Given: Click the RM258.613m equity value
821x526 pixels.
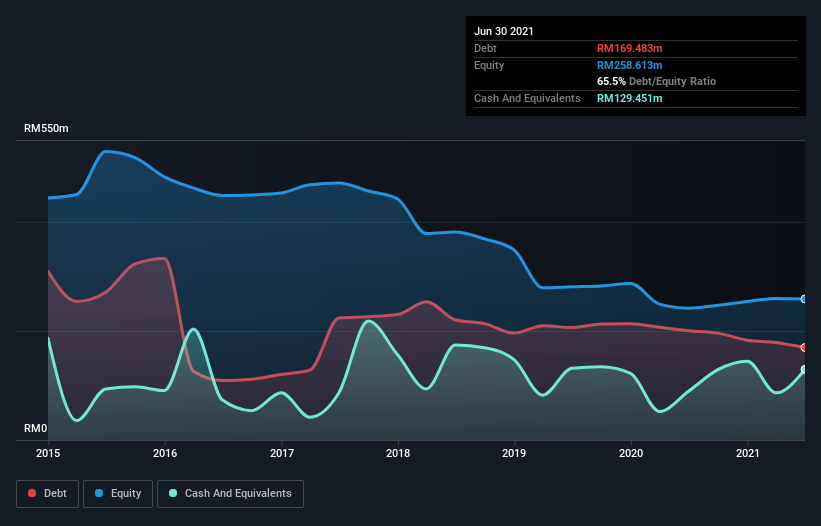Looking at the screenshot, I should click(629, 65).
